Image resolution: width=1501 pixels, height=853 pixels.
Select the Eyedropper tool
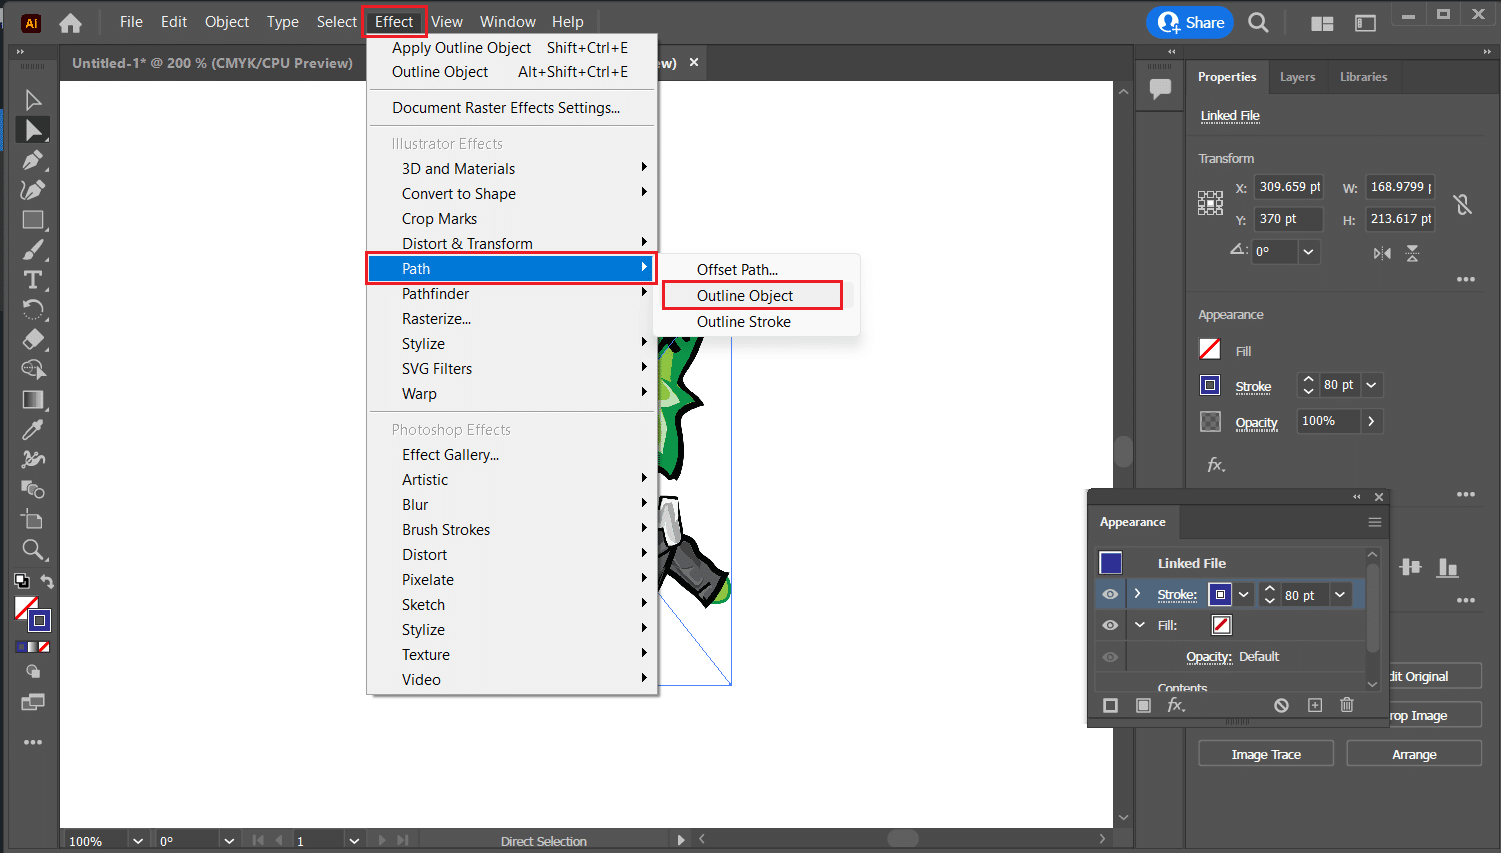point(33,430)
